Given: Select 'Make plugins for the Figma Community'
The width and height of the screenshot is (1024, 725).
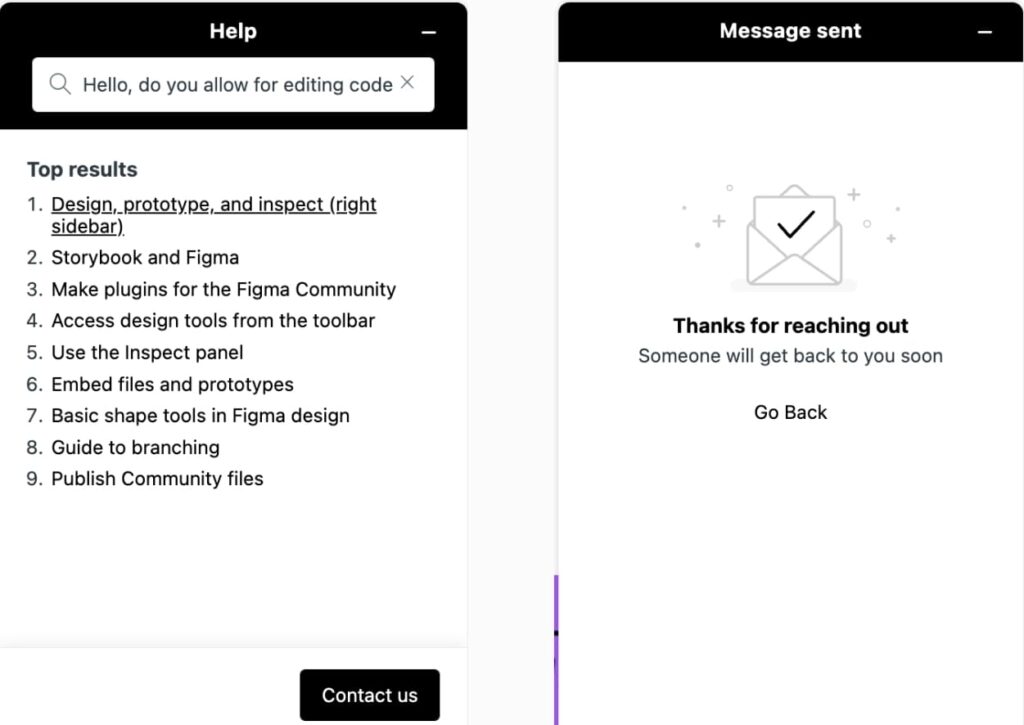Looking at the screenshot, I should click(x=223, y=289).
